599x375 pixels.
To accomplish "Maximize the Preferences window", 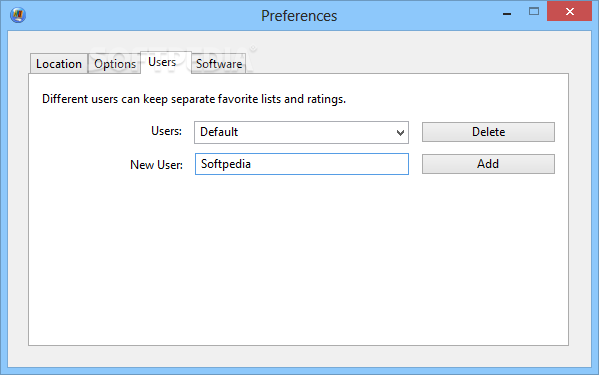I will coord(534,11).
